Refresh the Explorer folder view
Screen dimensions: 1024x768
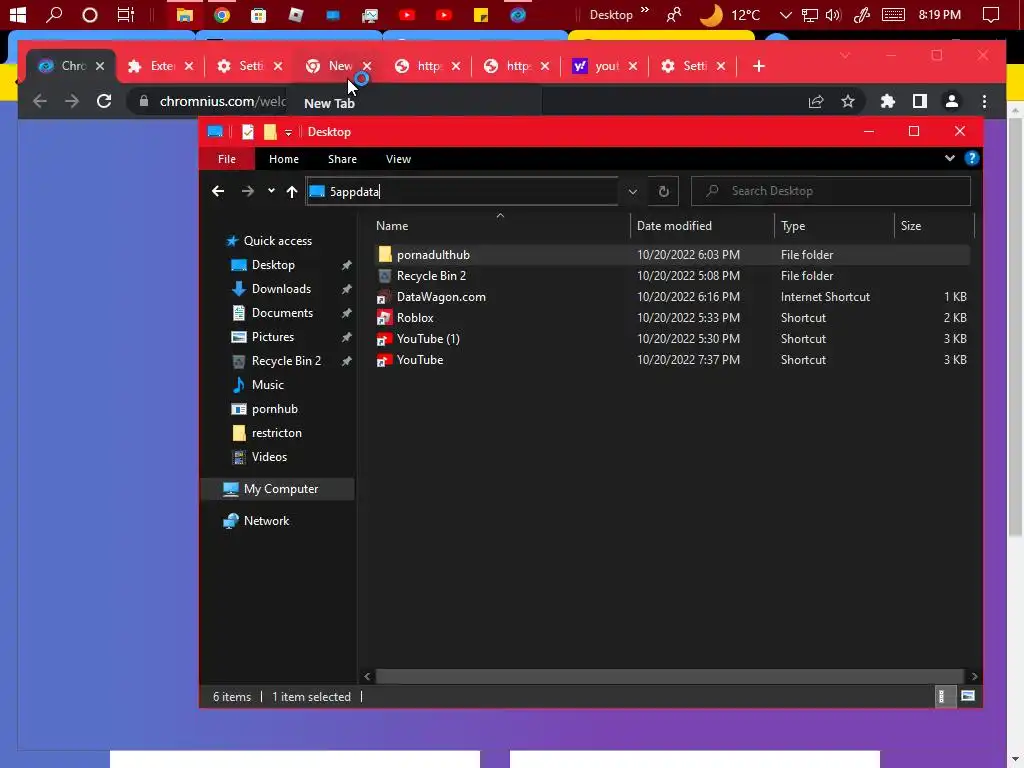[664, 191]
